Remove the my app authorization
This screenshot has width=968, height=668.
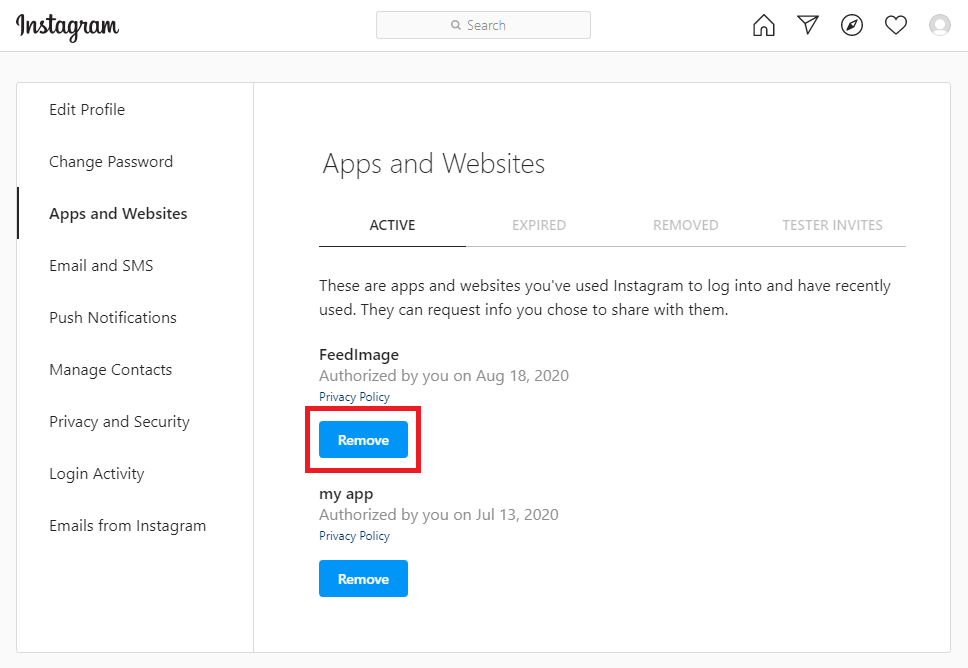[364, 578]
